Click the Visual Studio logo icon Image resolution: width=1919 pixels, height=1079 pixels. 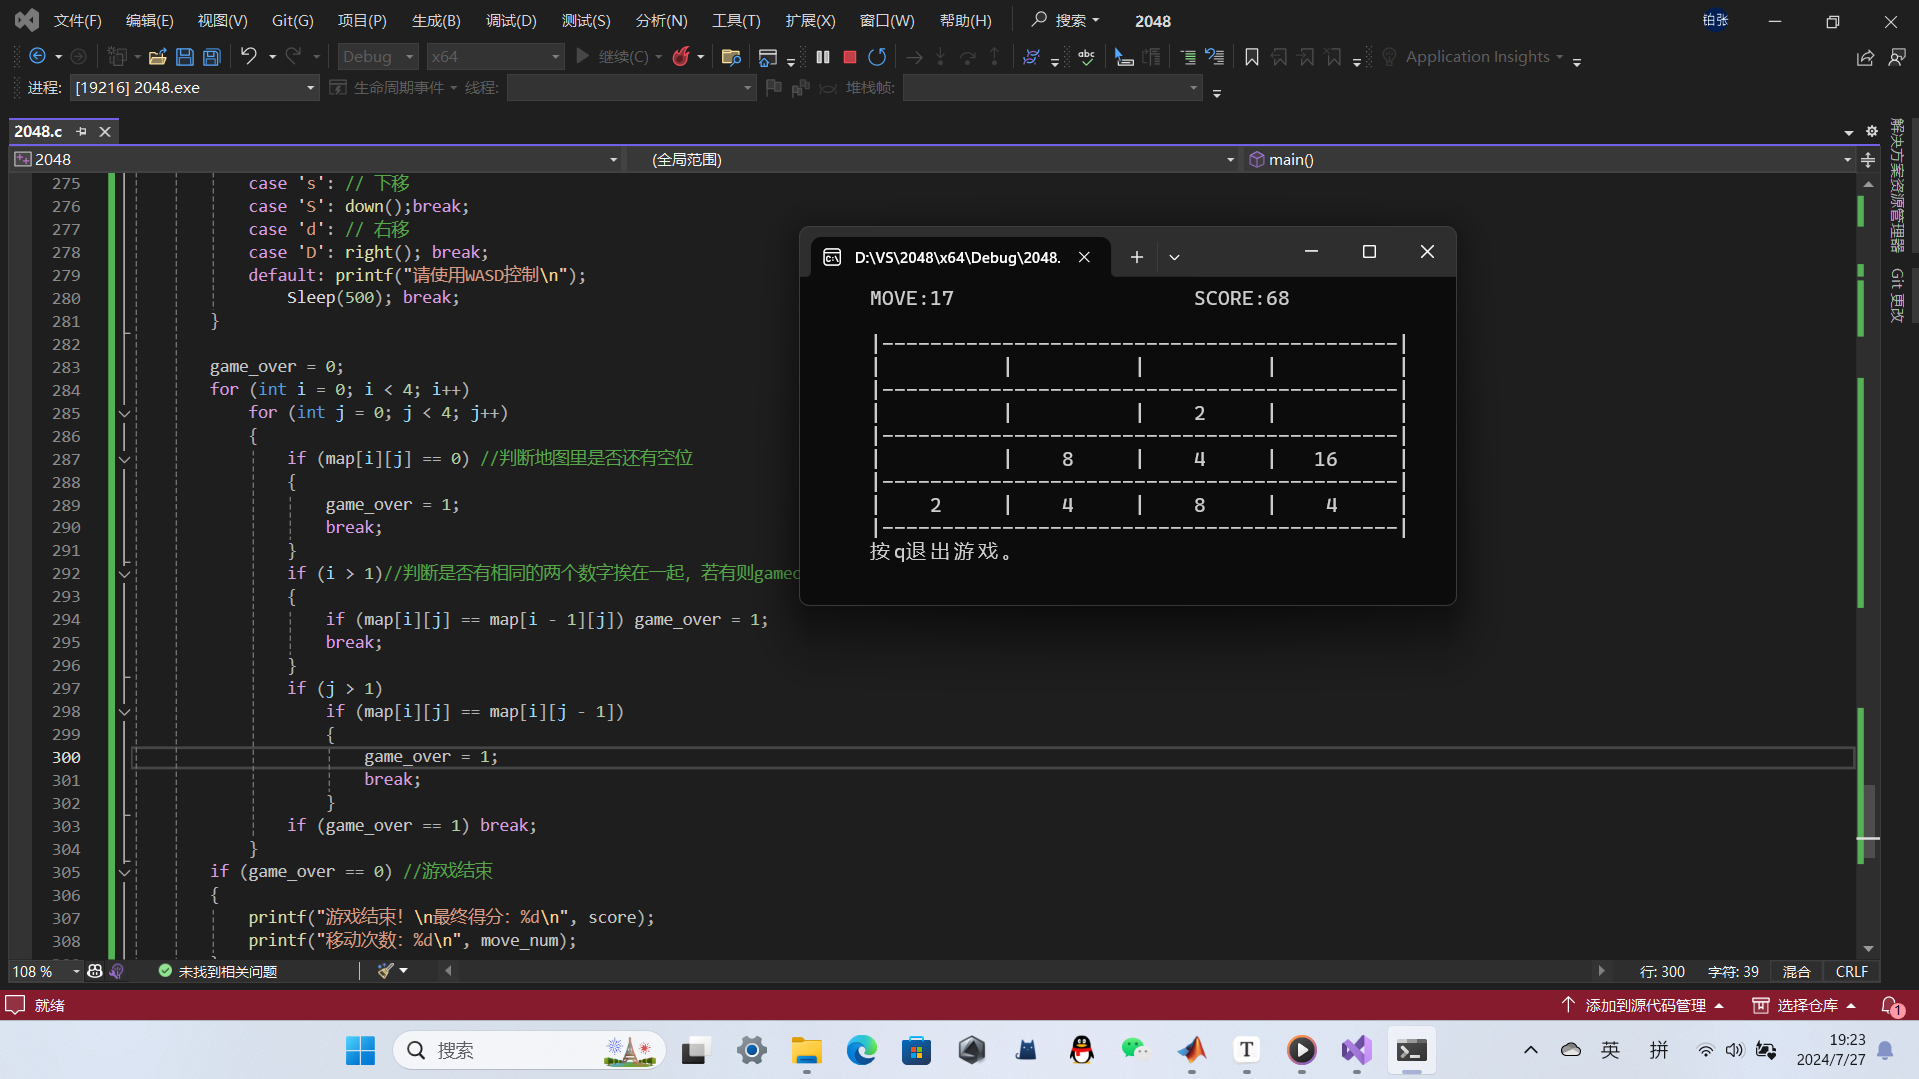click(27, 20)
